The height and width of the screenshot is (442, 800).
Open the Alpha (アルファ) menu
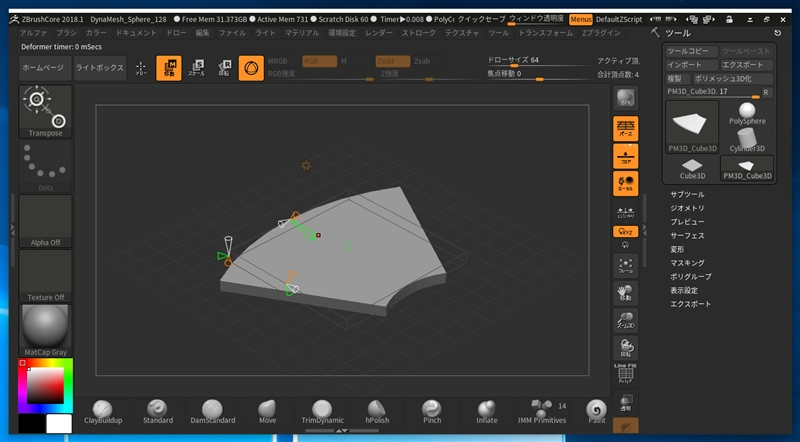coord(33,33)
